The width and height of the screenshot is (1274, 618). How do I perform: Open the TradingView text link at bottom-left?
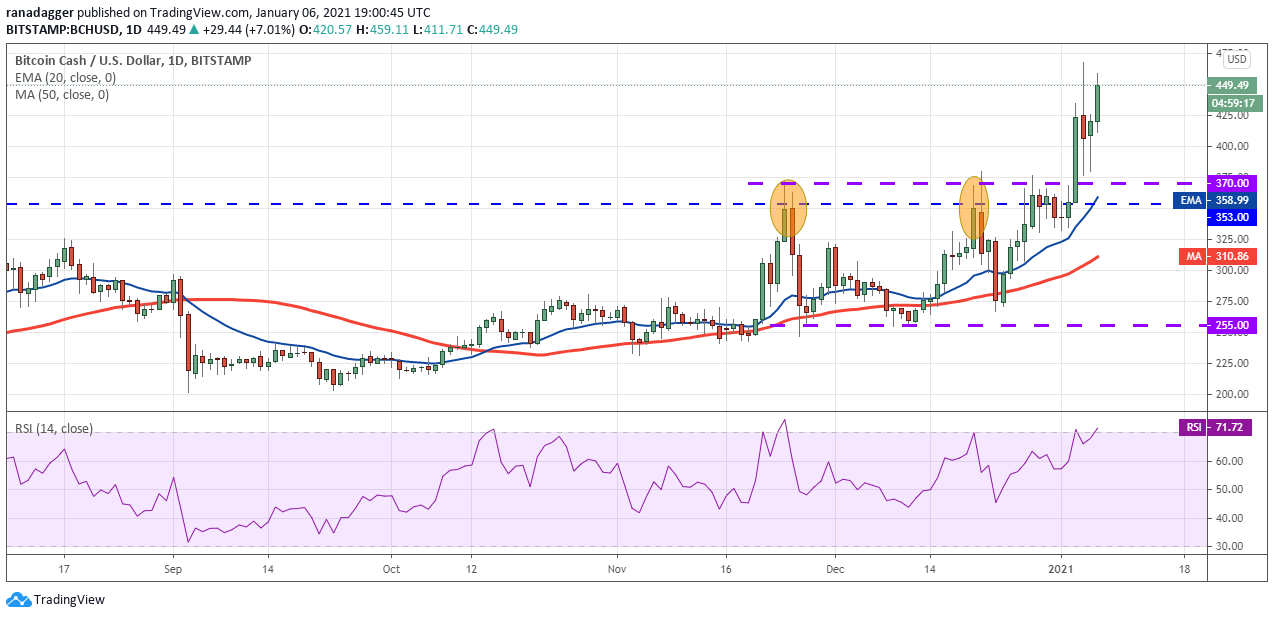[69, 600]
